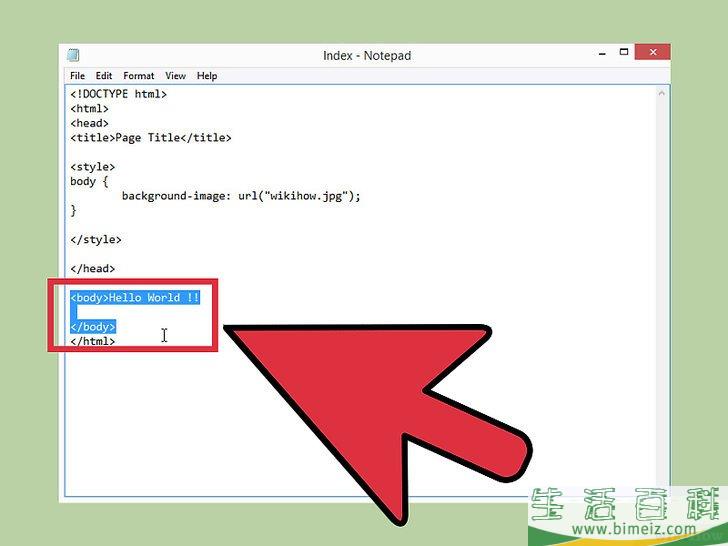Viewport: 728px width, 546px height.
Task: Open the Format menu
Action: pyautogui.click(x=138, y=76)
